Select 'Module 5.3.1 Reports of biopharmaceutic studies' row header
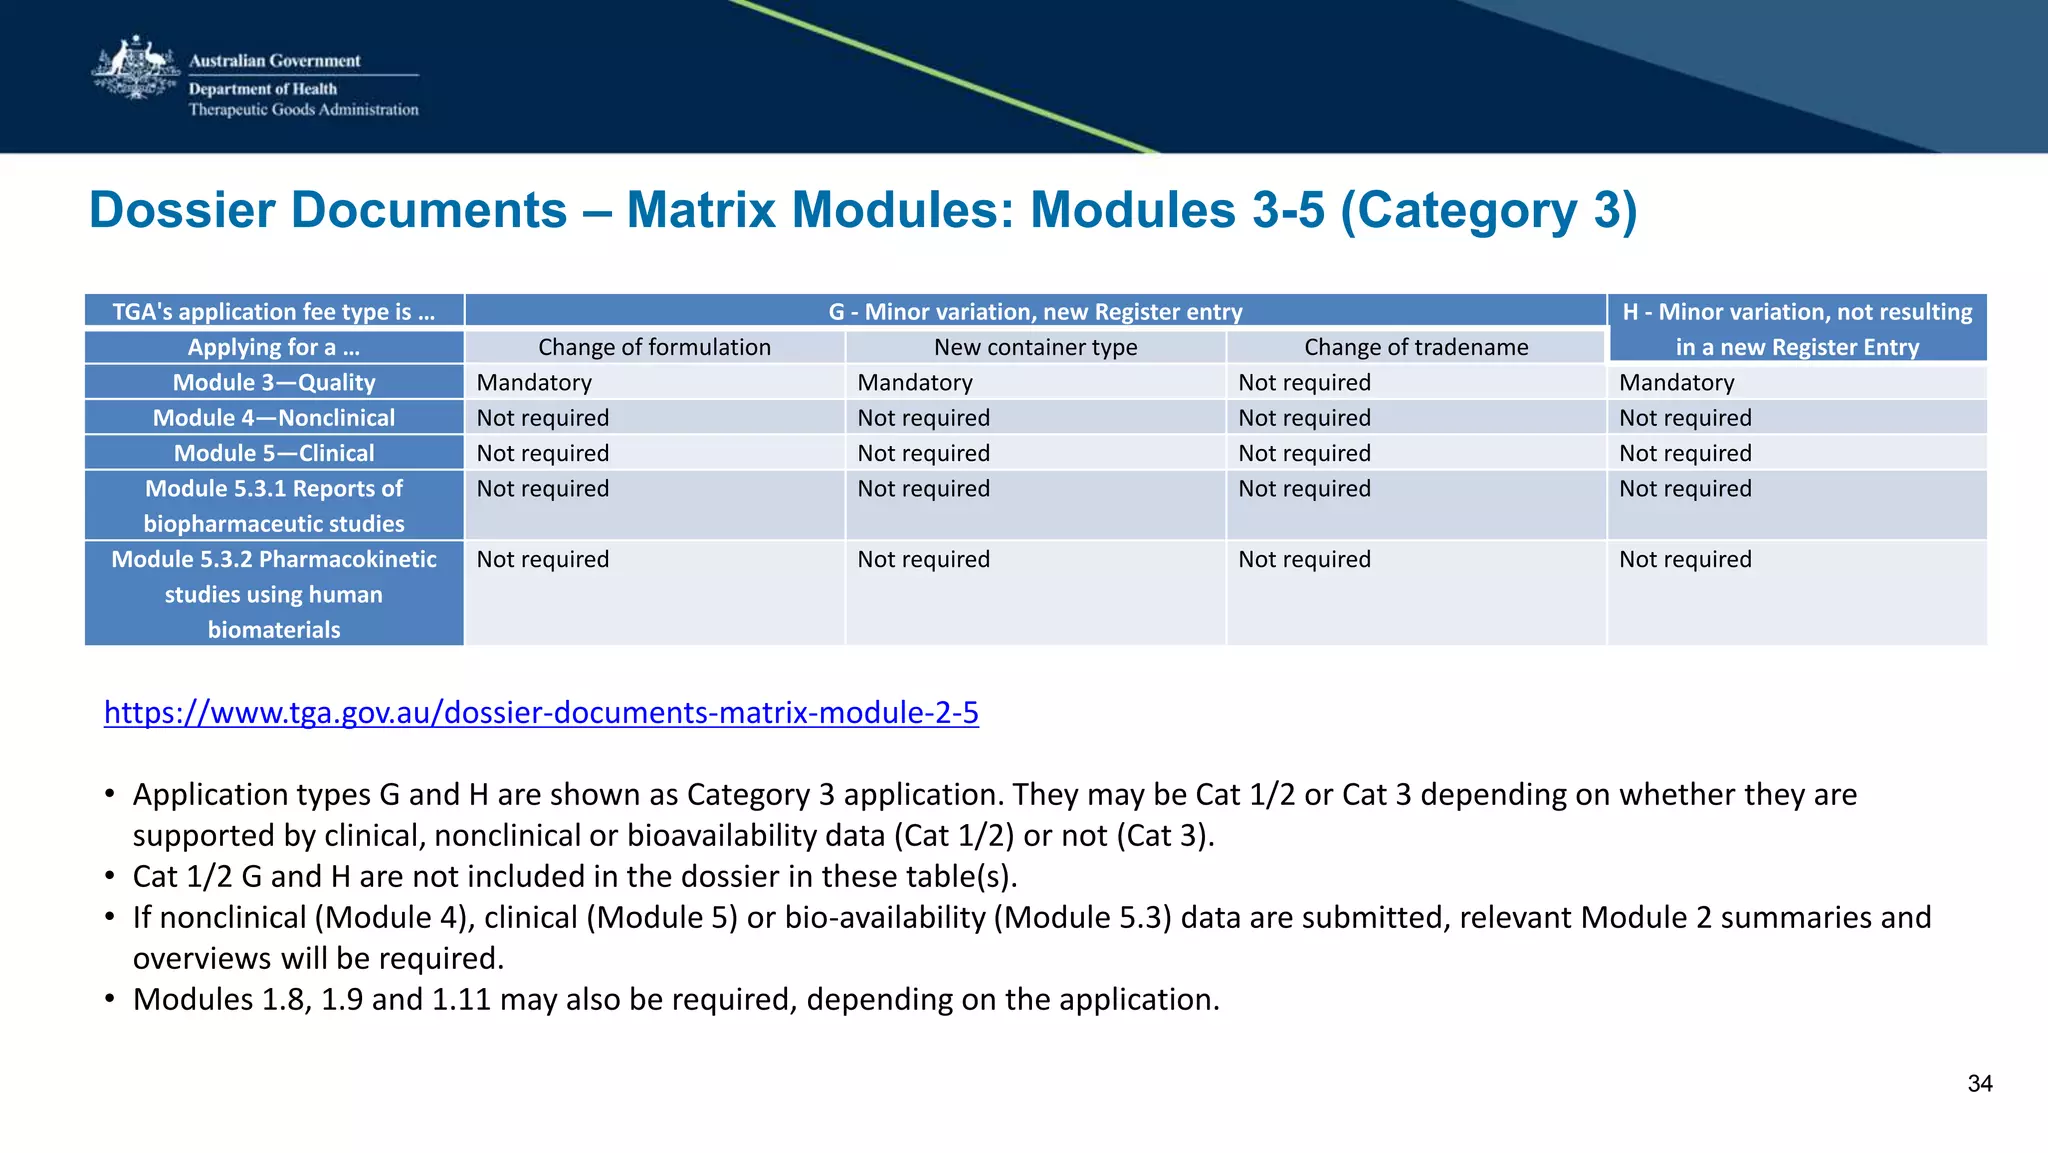 274,505
